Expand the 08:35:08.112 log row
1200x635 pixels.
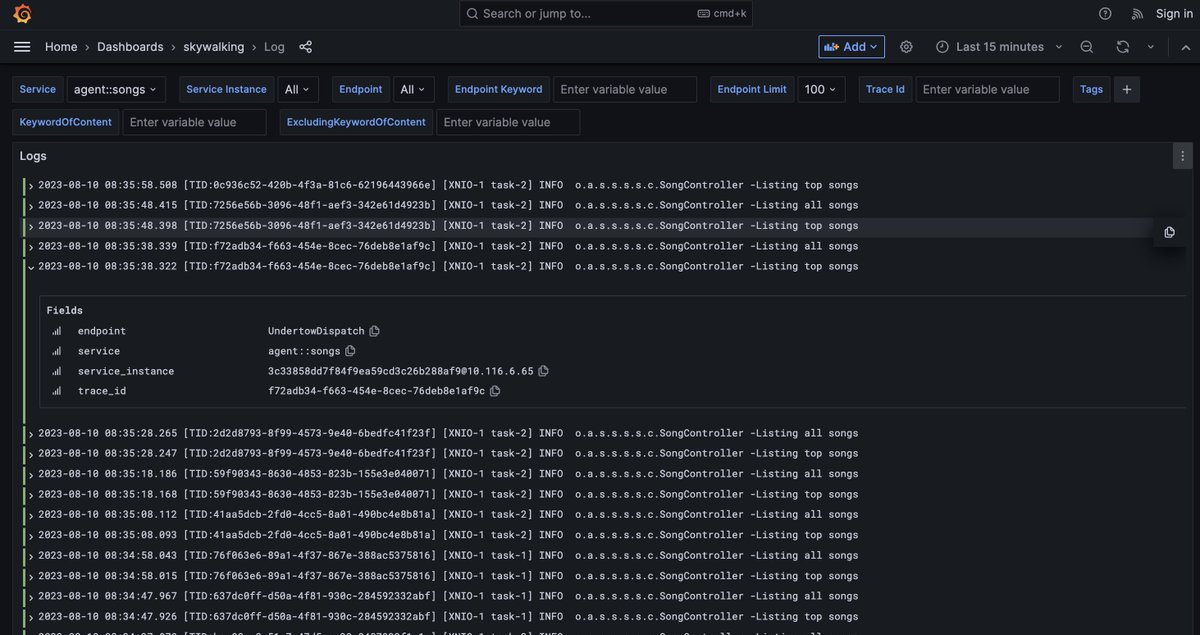tap(31, 515)
